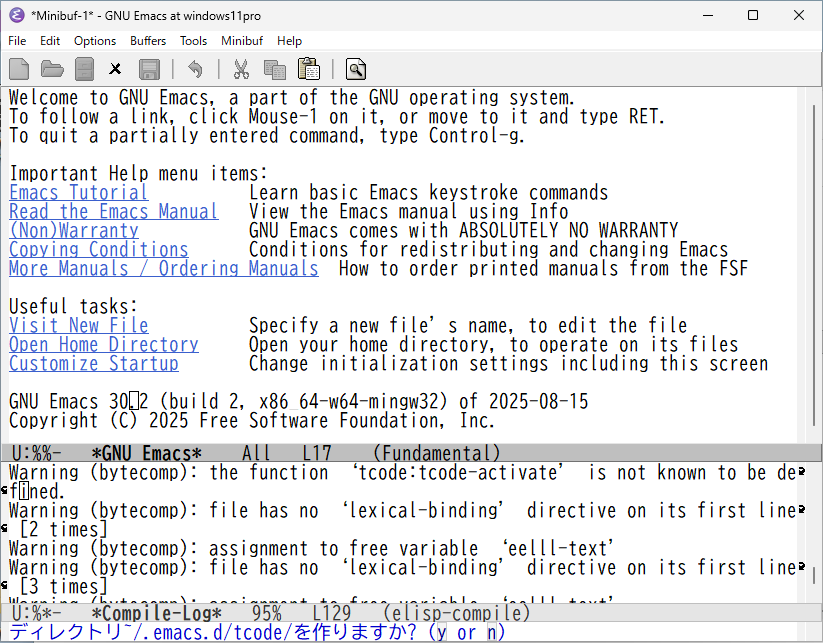This screenshot has height=643, width=823.
Task: Click the *Compile-Log* buffer name in the mode line
Action: point(156,613)
